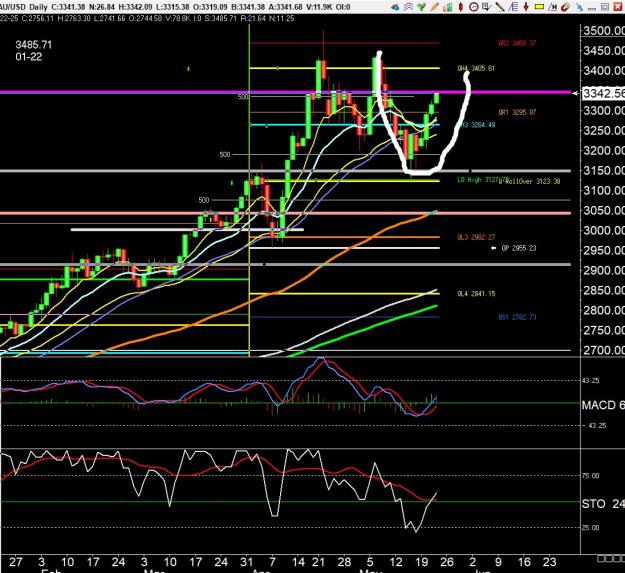Click the 3485.71 crosshair price readout
Screen dimensions: 625x573
pyautogui.click(x=33, y=45)
